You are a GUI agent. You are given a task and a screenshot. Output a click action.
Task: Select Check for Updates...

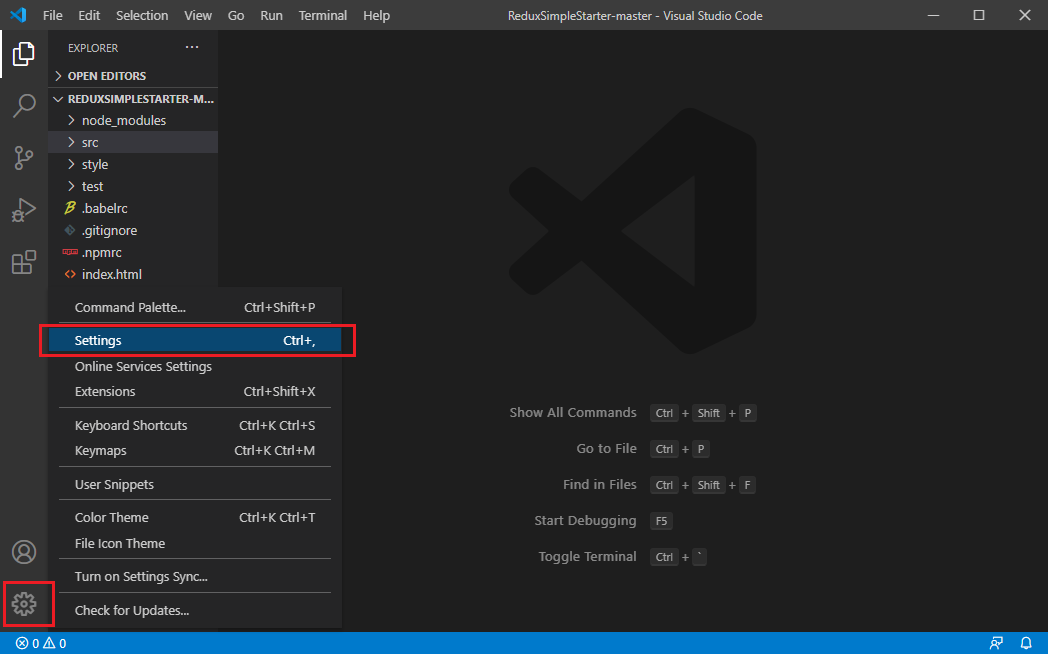195,611
